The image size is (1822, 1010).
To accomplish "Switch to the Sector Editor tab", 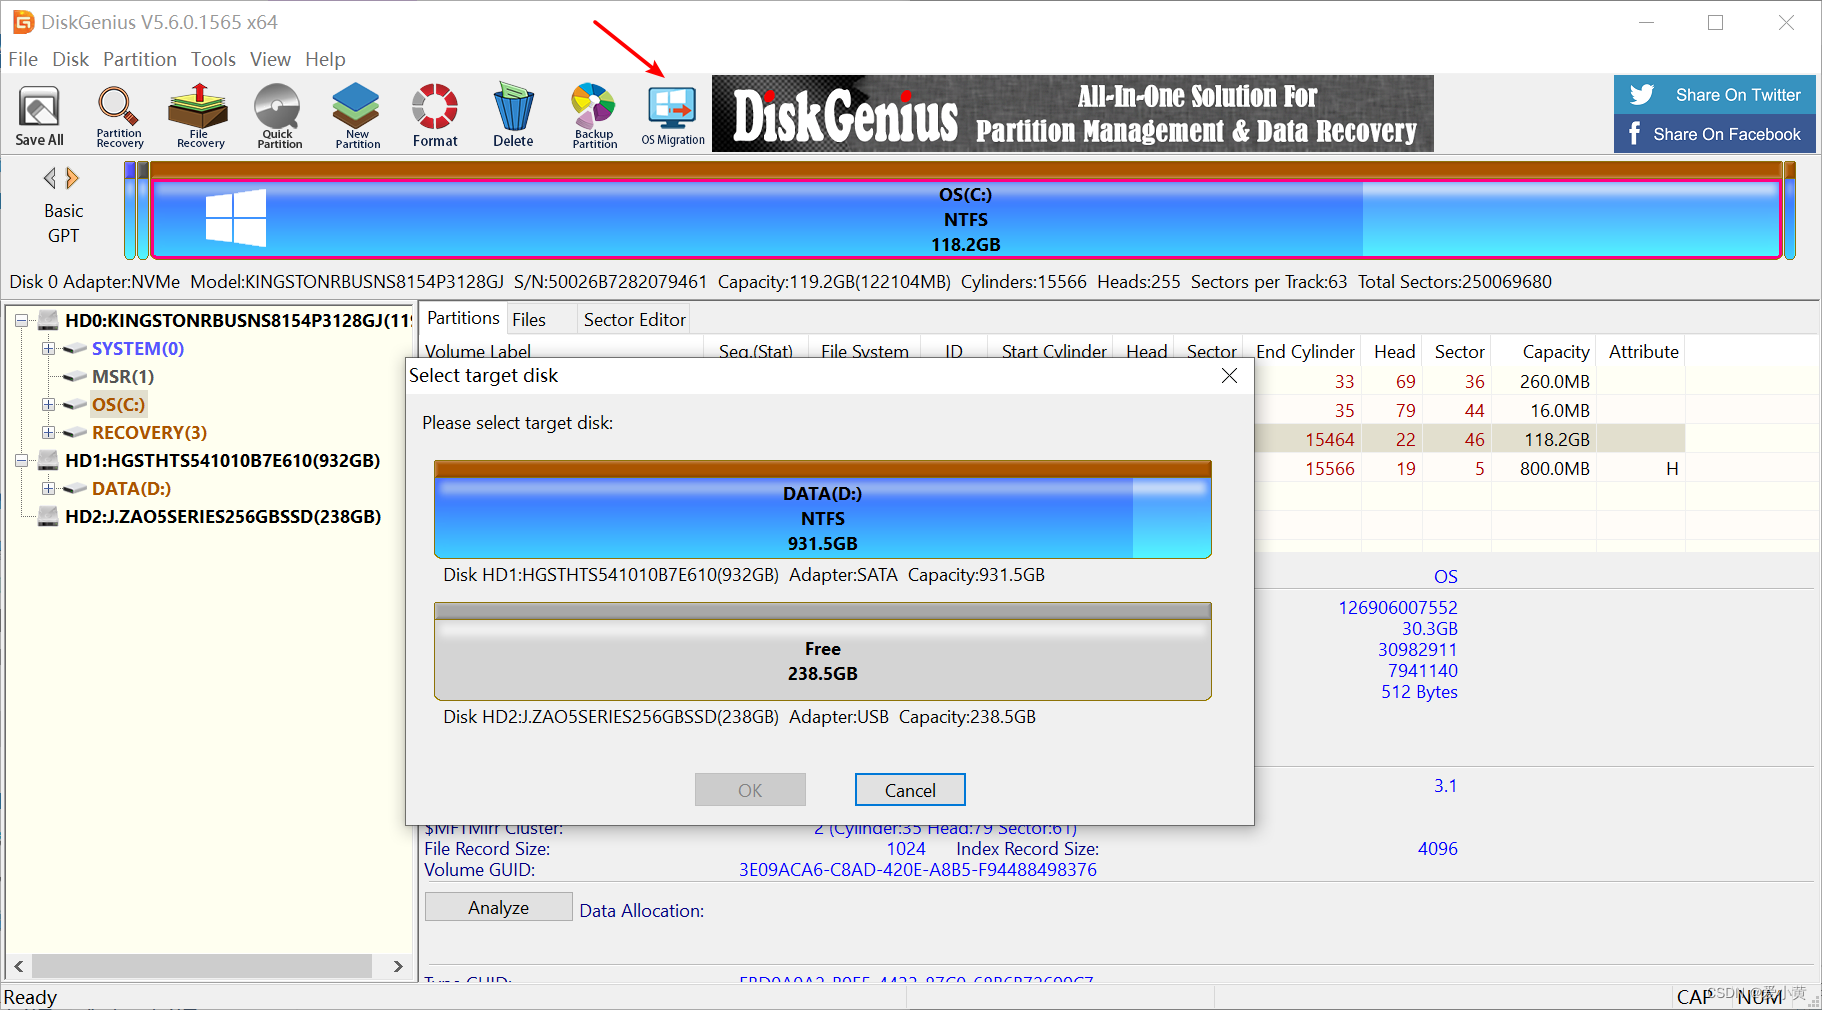I will tap(635, 319).
